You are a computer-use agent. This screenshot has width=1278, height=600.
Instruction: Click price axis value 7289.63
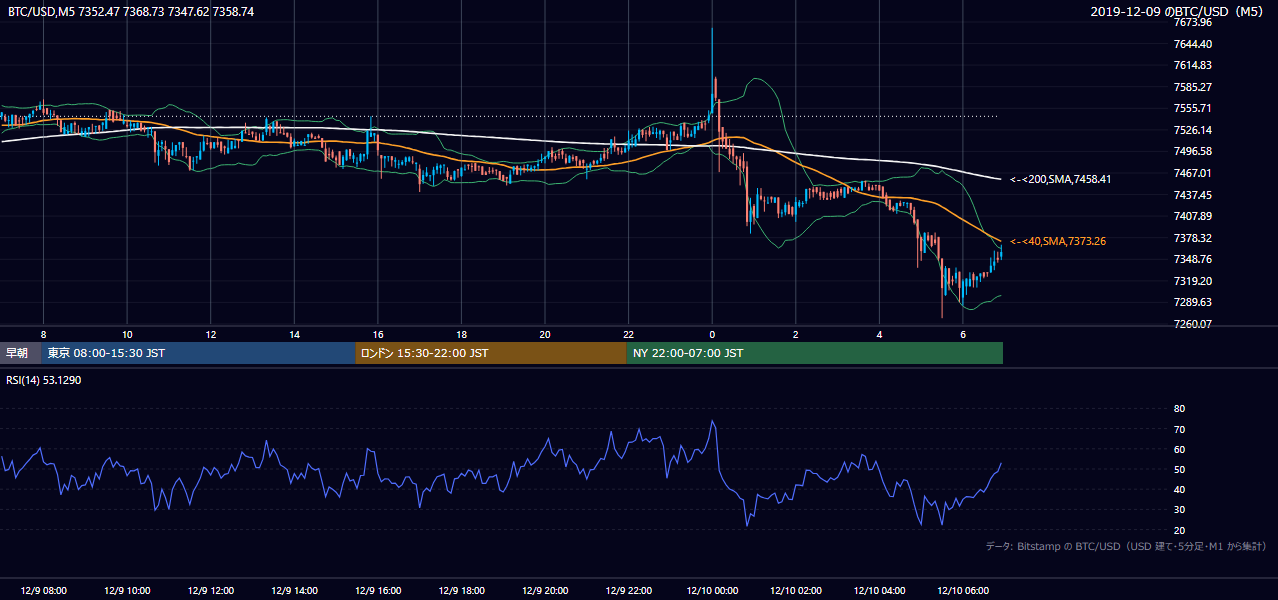click(1193, 302)
